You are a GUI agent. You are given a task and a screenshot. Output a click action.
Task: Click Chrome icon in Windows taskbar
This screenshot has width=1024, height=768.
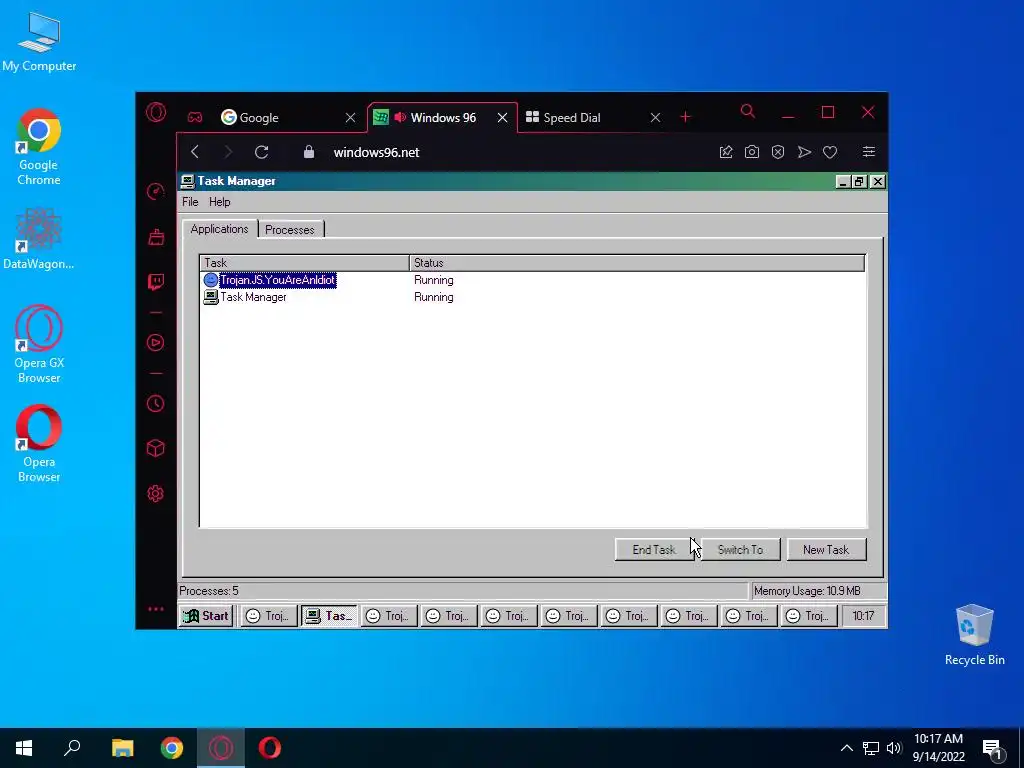pyautogui.click(x=172, y=748)
